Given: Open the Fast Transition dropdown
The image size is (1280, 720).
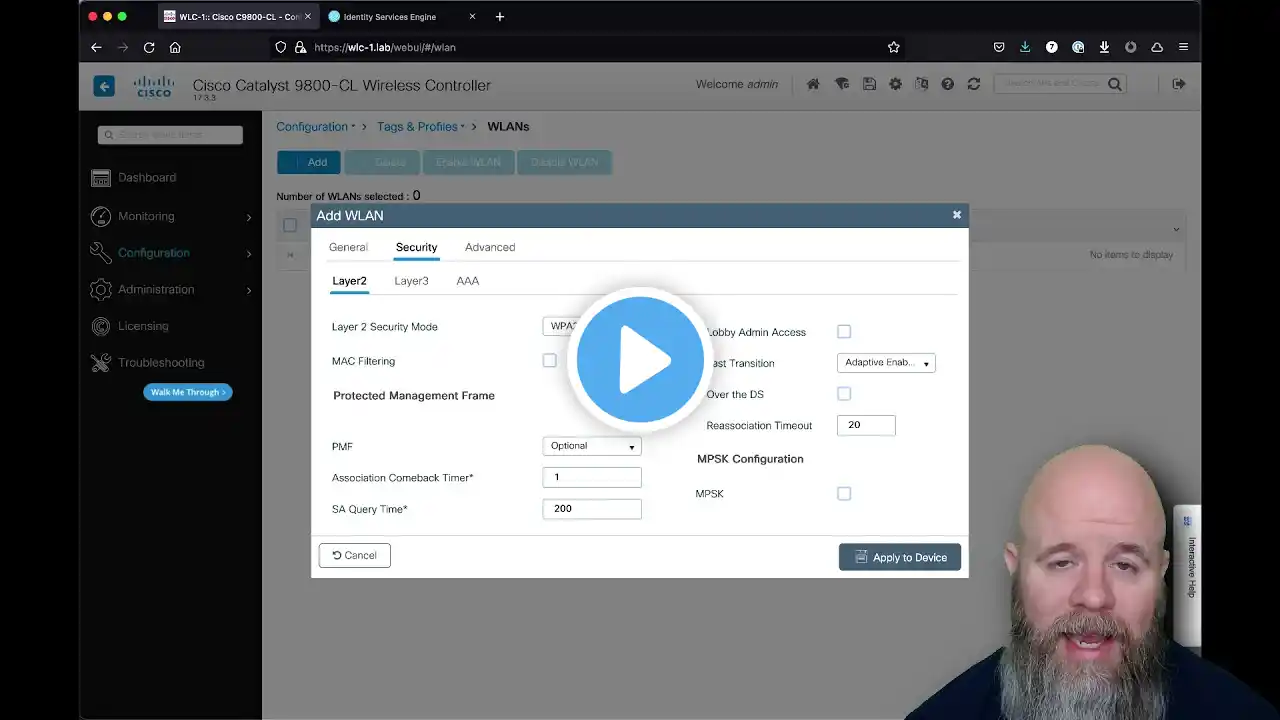Looking at the screenshot, I should [x=886, y=363].
